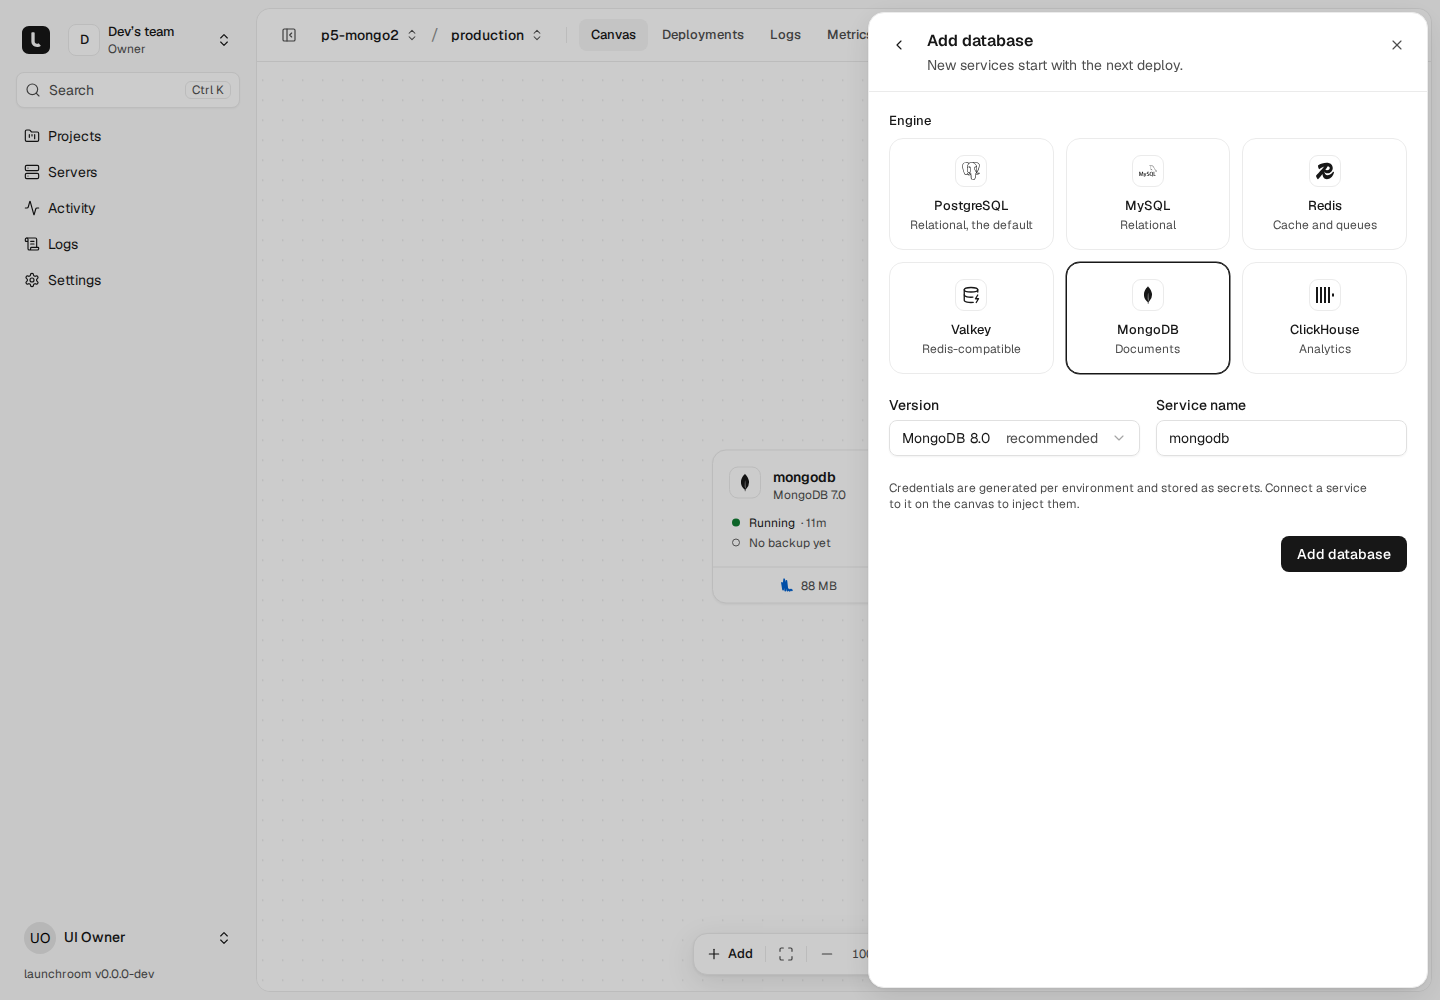This screenshot has width=1440, height=1000.
Task: Open the Dev's team switcher
Action: [152, 40]
